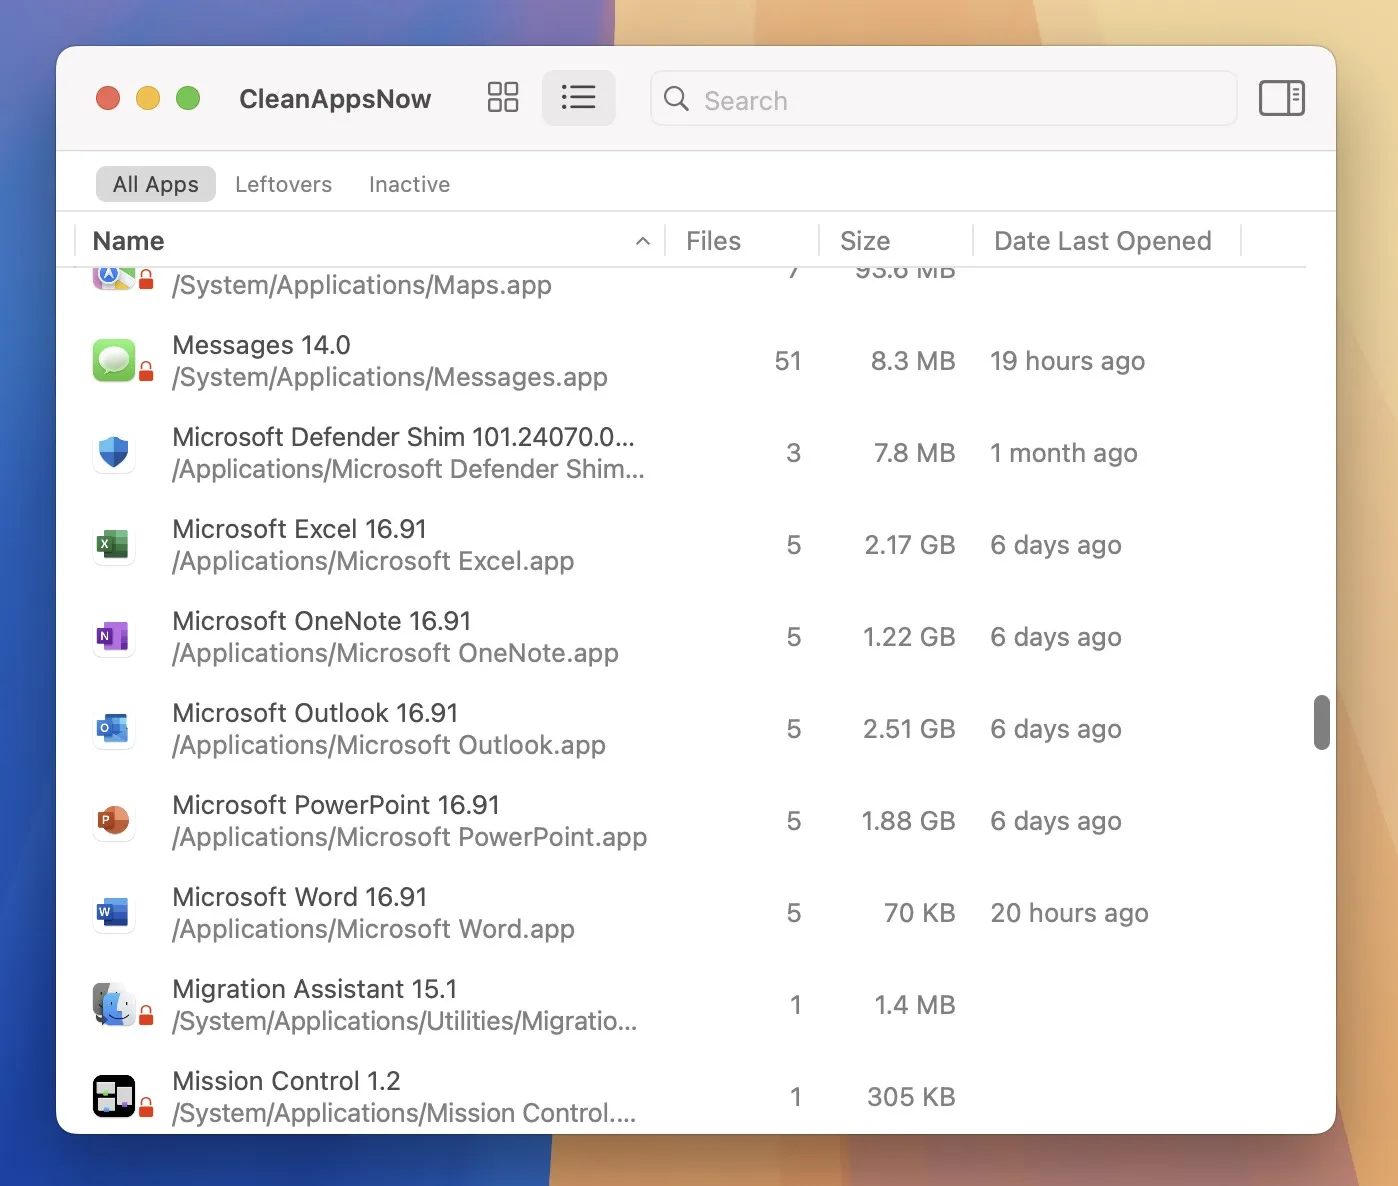Select Mission Control 1.2 title
Screen dimensions: 1398x1186
coord(286,1081)
